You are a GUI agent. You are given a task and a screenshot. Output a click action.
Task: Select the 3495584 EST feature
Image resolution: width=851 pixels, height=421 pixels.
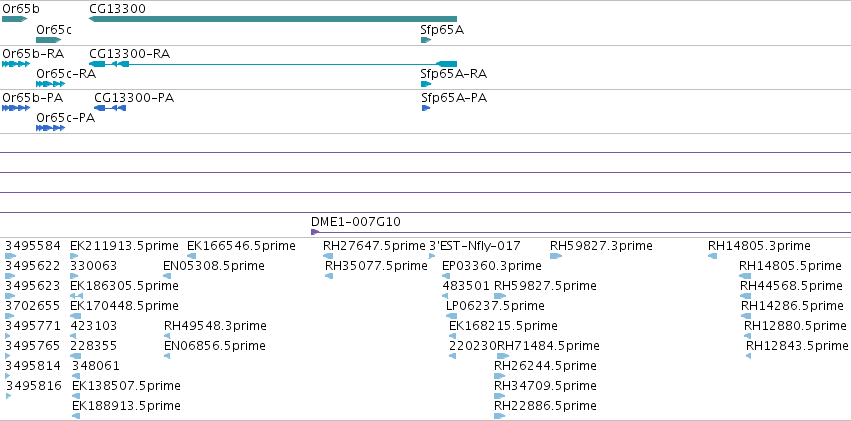coord(33,246)
